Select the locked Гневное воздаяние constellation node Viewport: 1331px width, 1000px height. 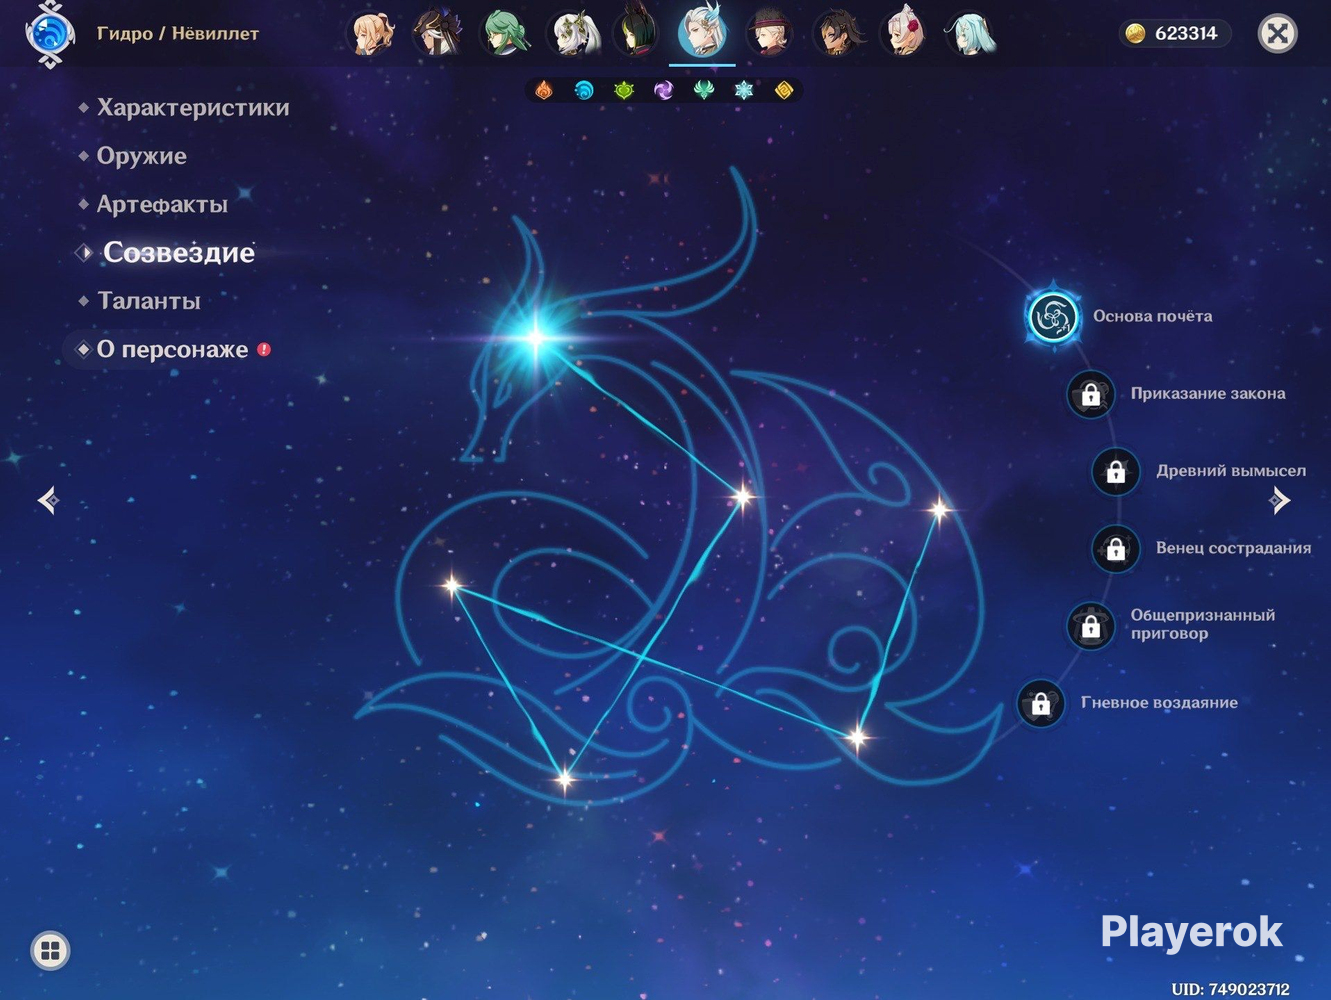coord(1041,703)
